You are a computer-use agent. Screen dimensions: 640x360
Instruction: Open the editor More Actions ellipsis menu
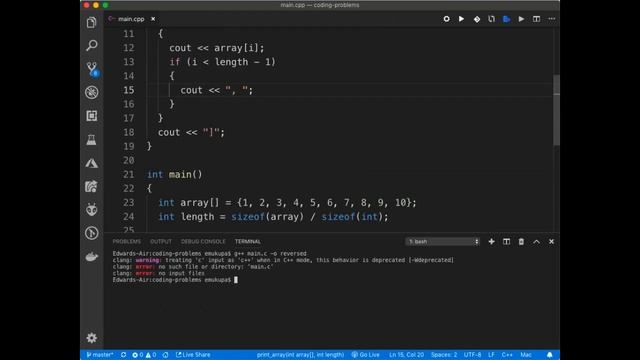(551, 19)
